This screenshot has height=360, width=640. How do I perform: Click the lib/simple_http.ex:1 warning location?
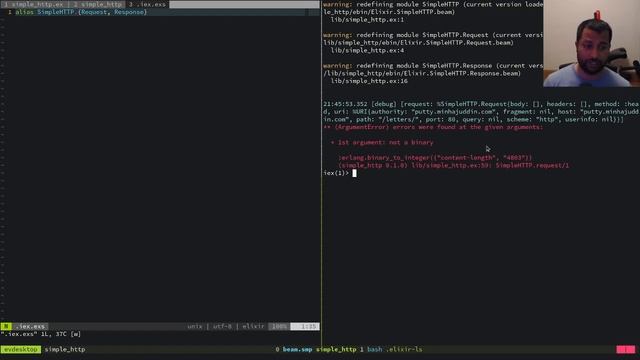coord(367,20)
